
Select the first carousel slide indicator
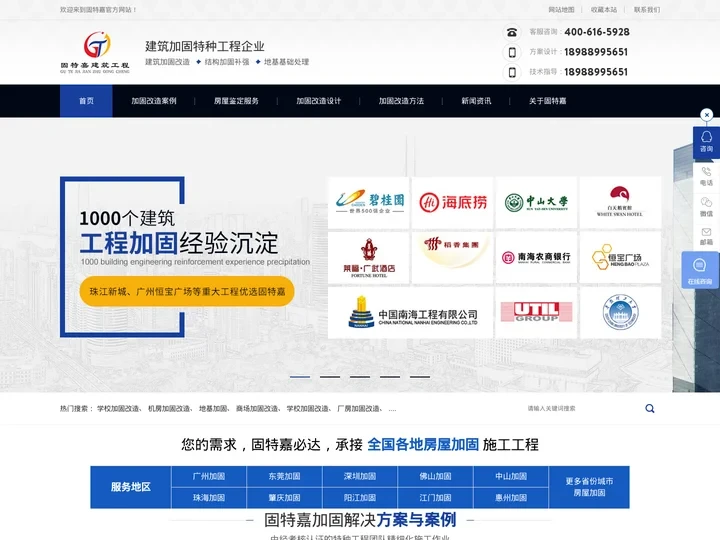coord(300,377)
